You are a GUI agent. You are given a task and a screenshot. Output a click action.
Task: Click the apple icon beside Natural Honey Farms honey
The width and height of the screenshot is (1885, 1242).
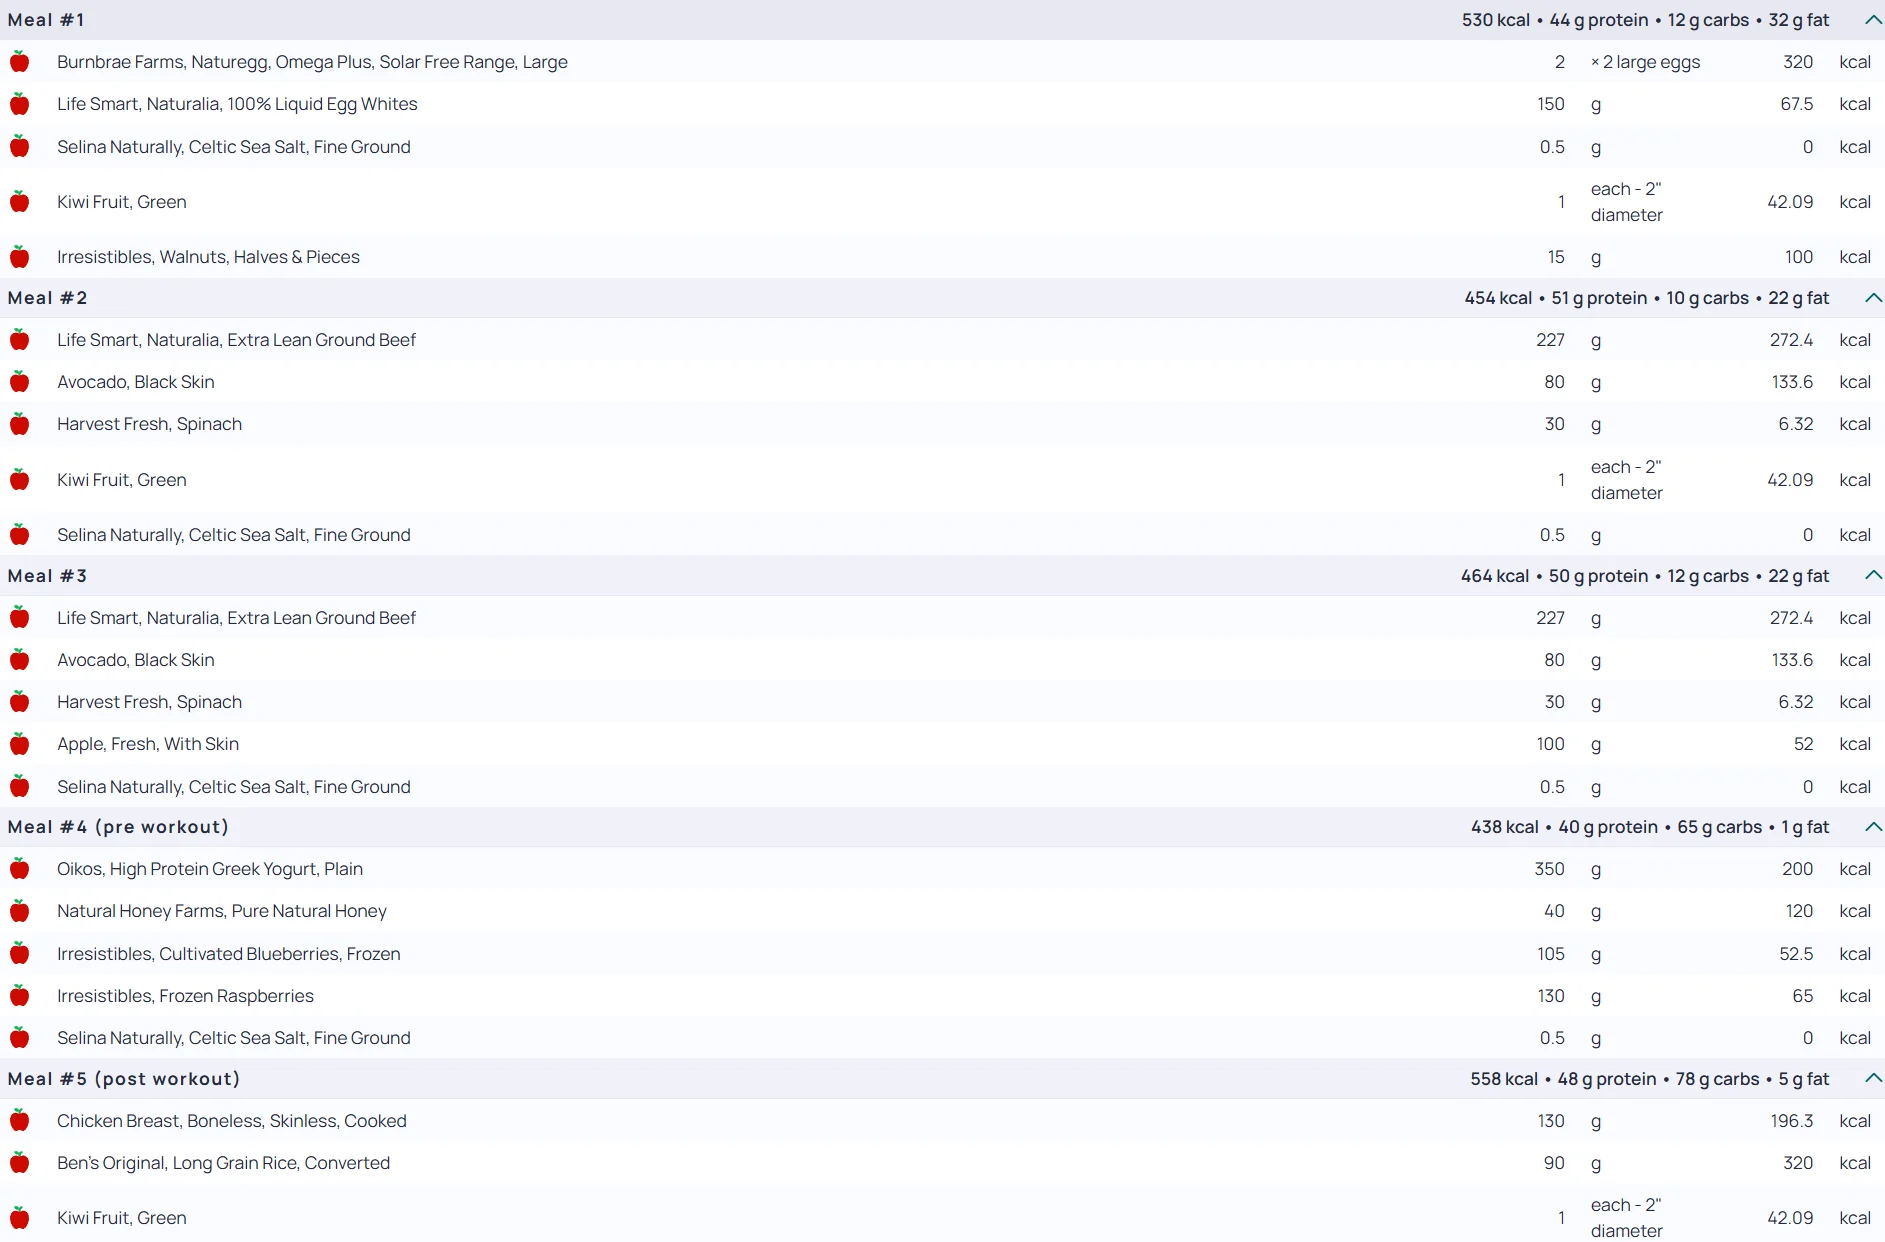pyautogui.click(x=19, y=911)
